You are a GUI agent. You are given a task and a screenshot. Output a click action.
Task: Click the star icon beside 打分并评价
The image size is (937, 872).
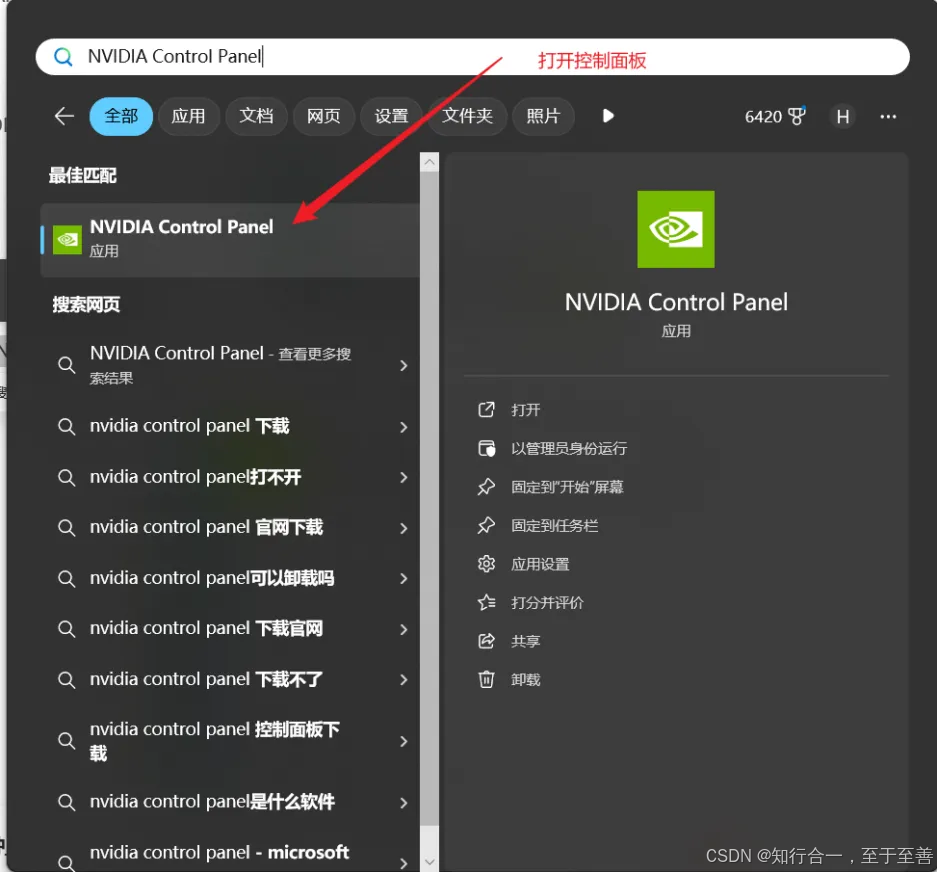pos(486,602)
